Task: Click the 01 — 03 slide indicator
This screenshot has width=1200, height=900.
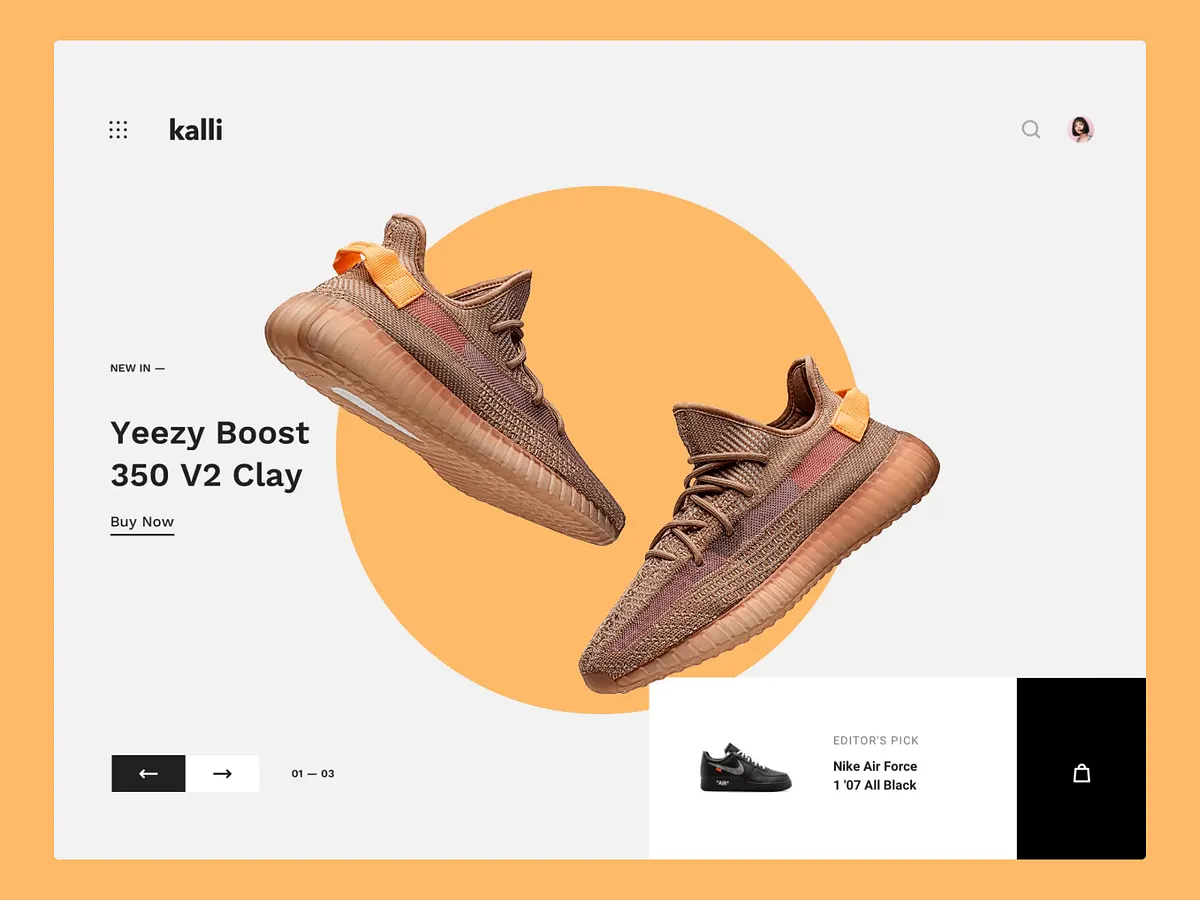Action: pos(312,773)
